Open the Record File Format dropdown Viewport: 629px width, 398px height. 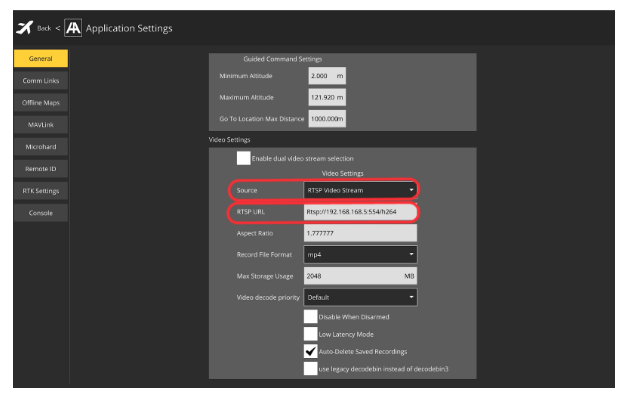pos(360,254)
